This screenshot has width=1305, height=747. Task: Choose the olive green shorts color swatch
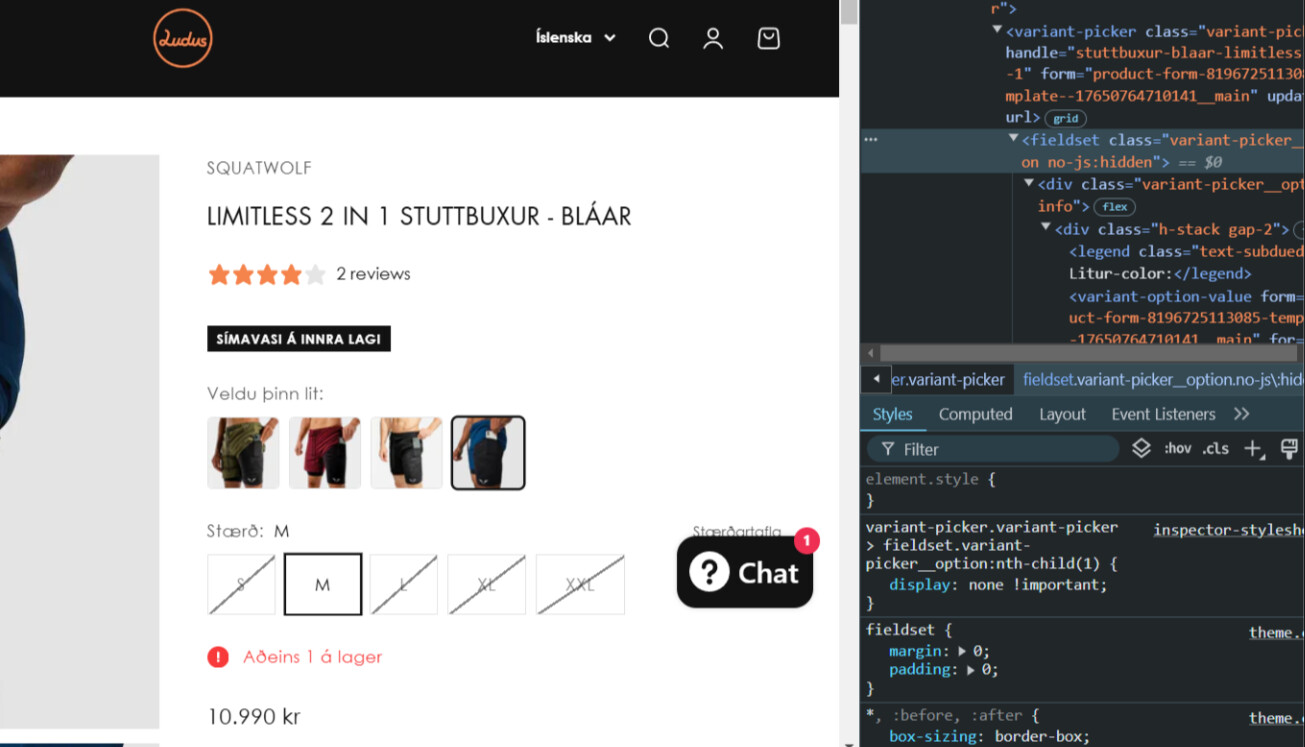(x=243, y=453)
